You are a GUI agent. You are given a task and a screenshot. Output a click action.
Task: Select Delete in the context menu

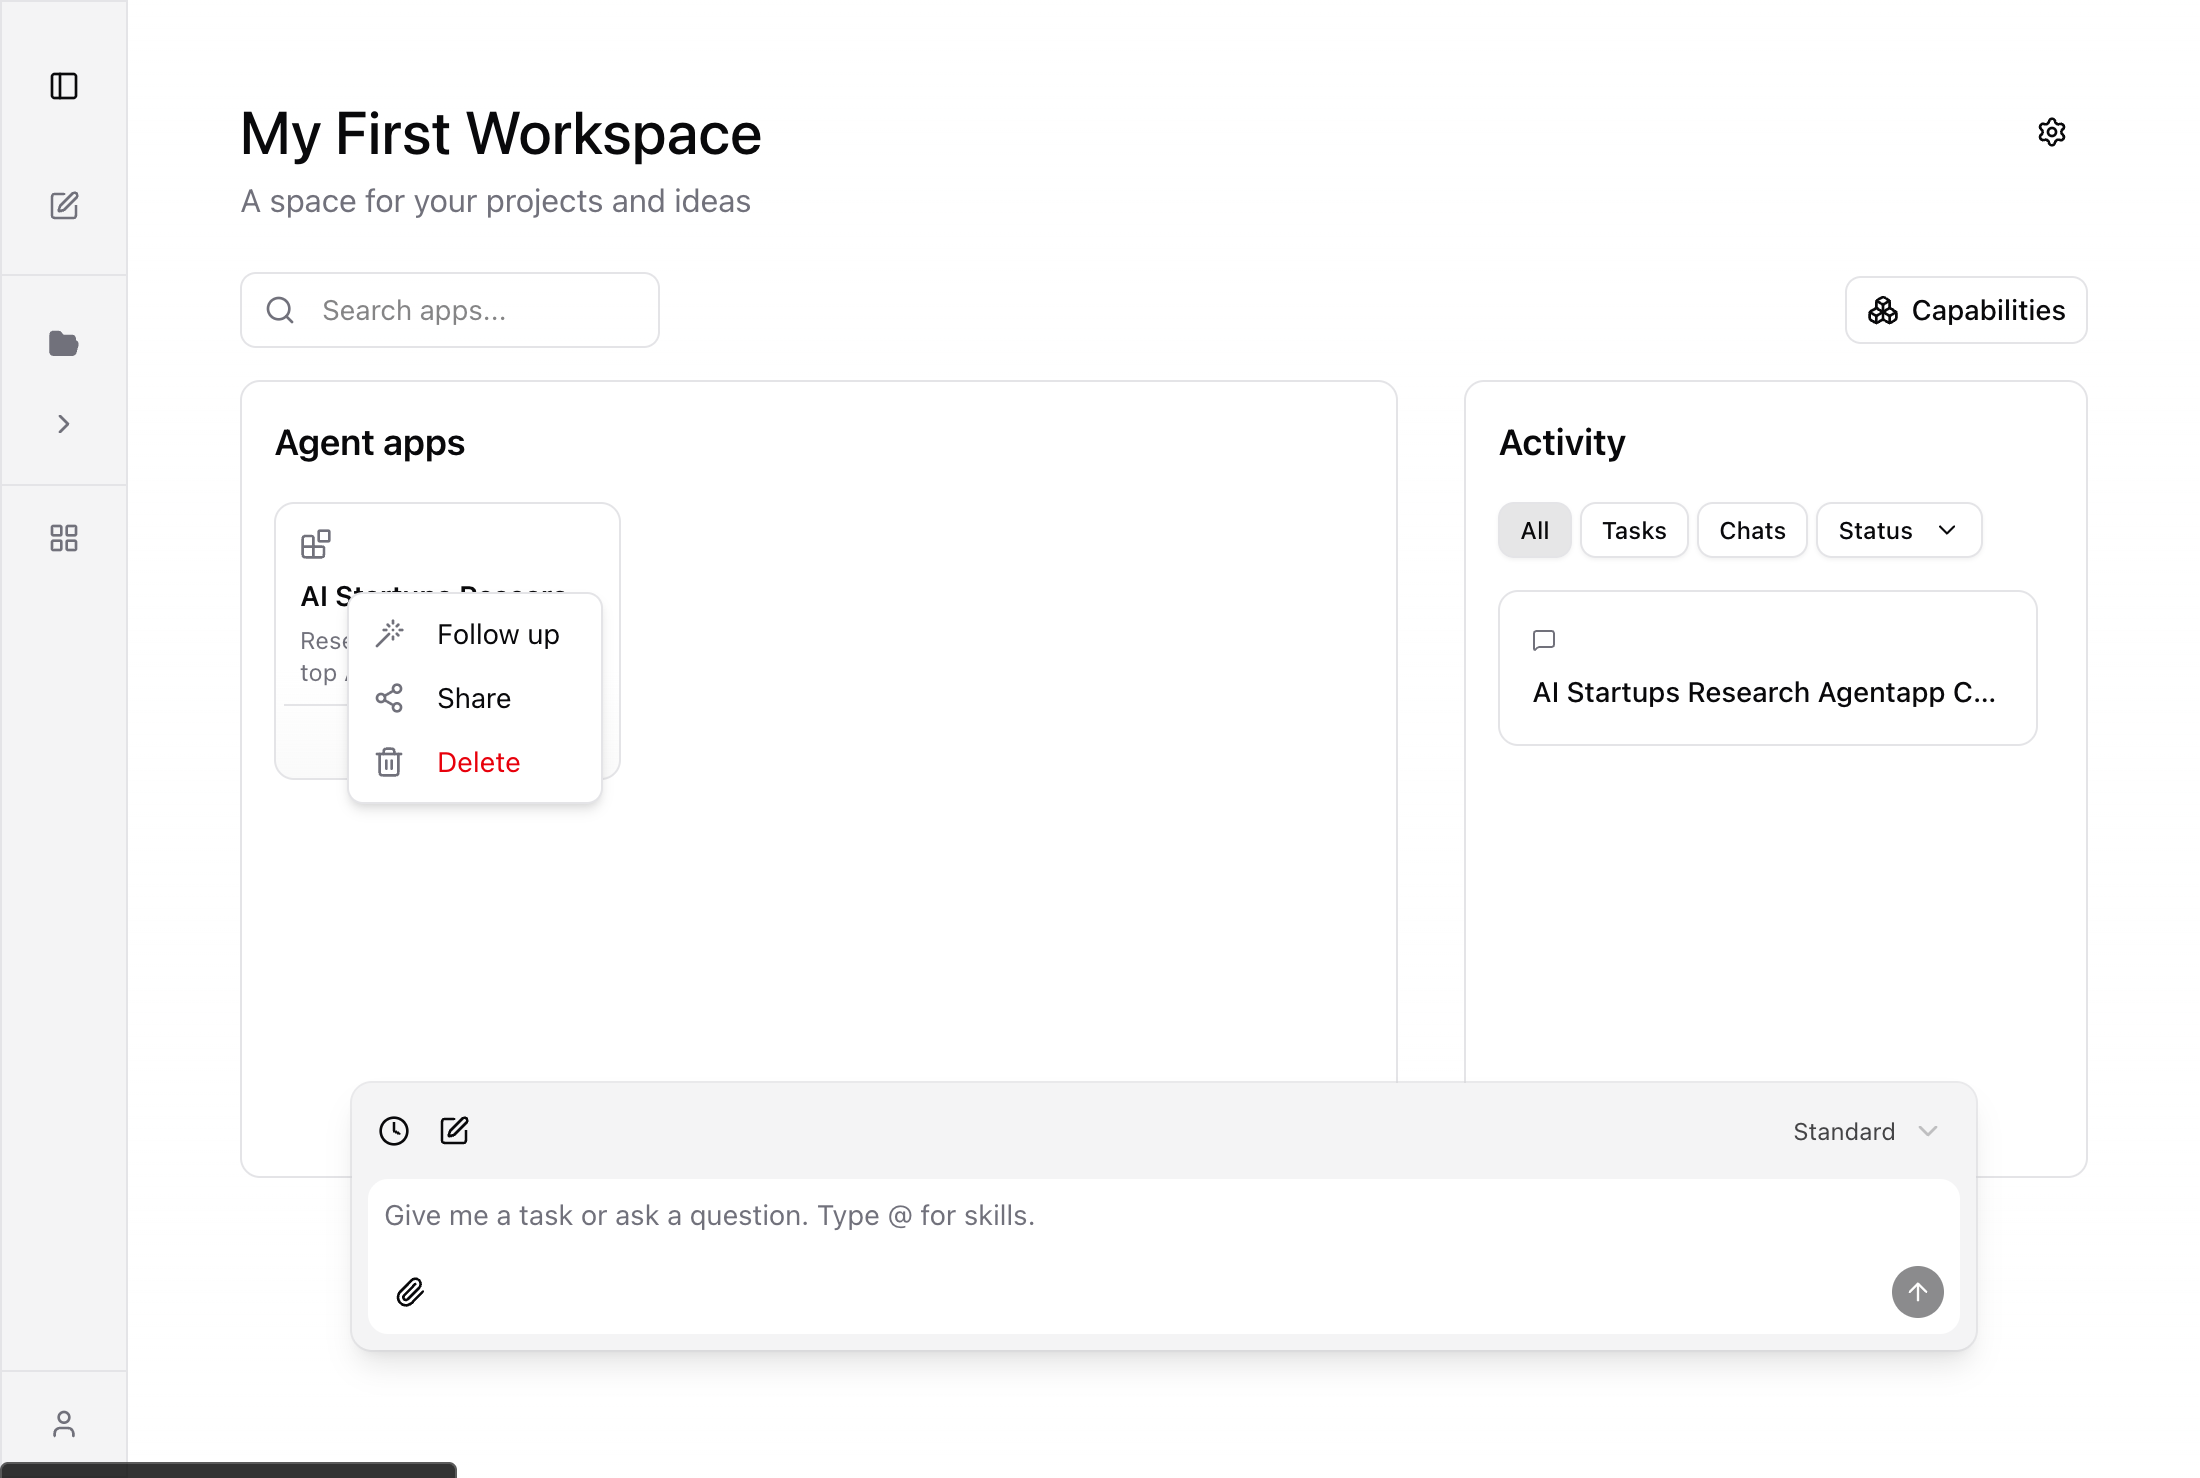[478, 763]
